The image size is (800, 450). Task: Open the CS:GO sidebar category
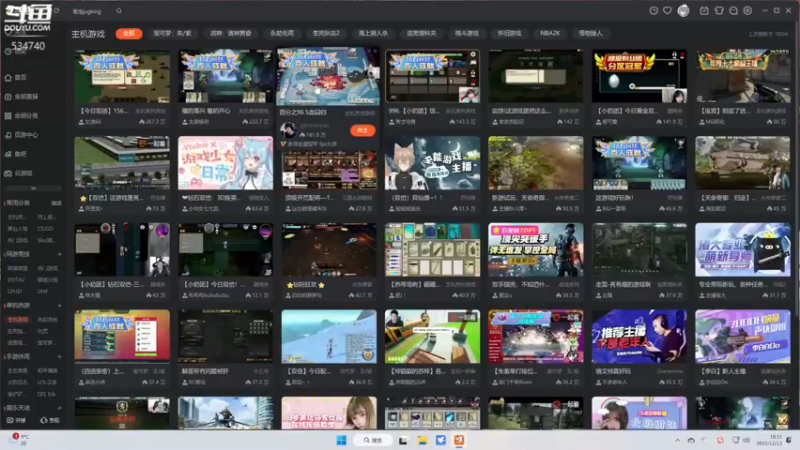click(x=45, y=229)
